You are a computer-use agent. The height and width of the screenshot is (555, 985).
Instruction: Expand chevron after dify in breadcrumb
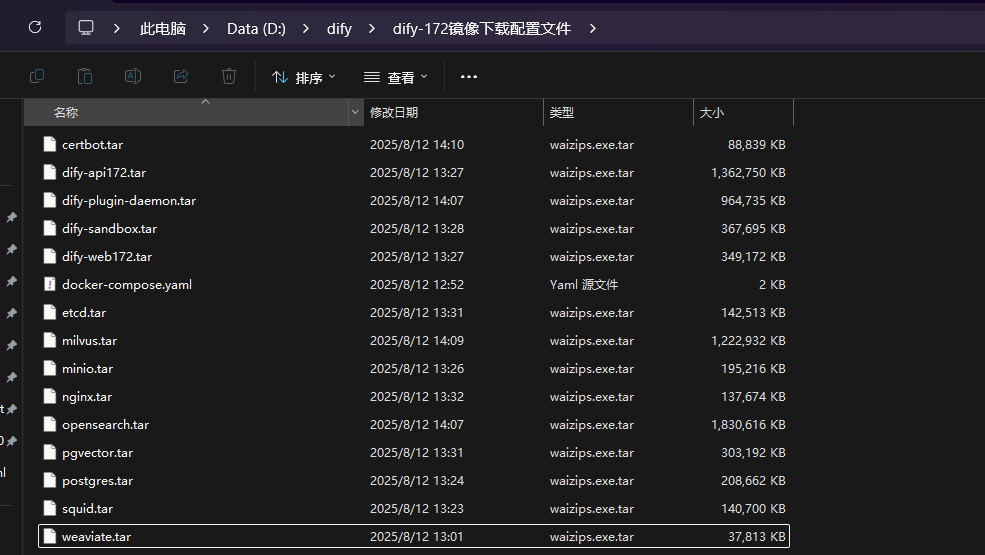point(372,28)
